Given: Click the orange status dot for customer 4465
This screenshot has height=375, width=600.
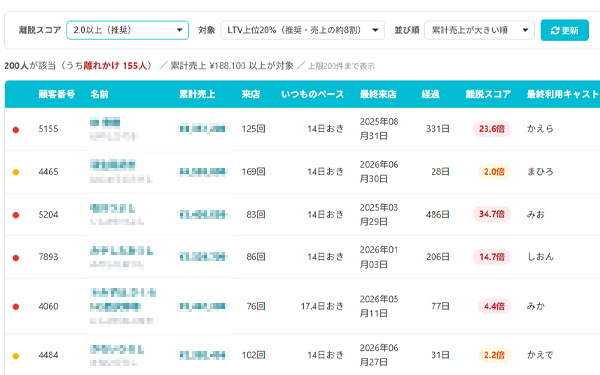Looking at the screenshot, I should (16, 172).
